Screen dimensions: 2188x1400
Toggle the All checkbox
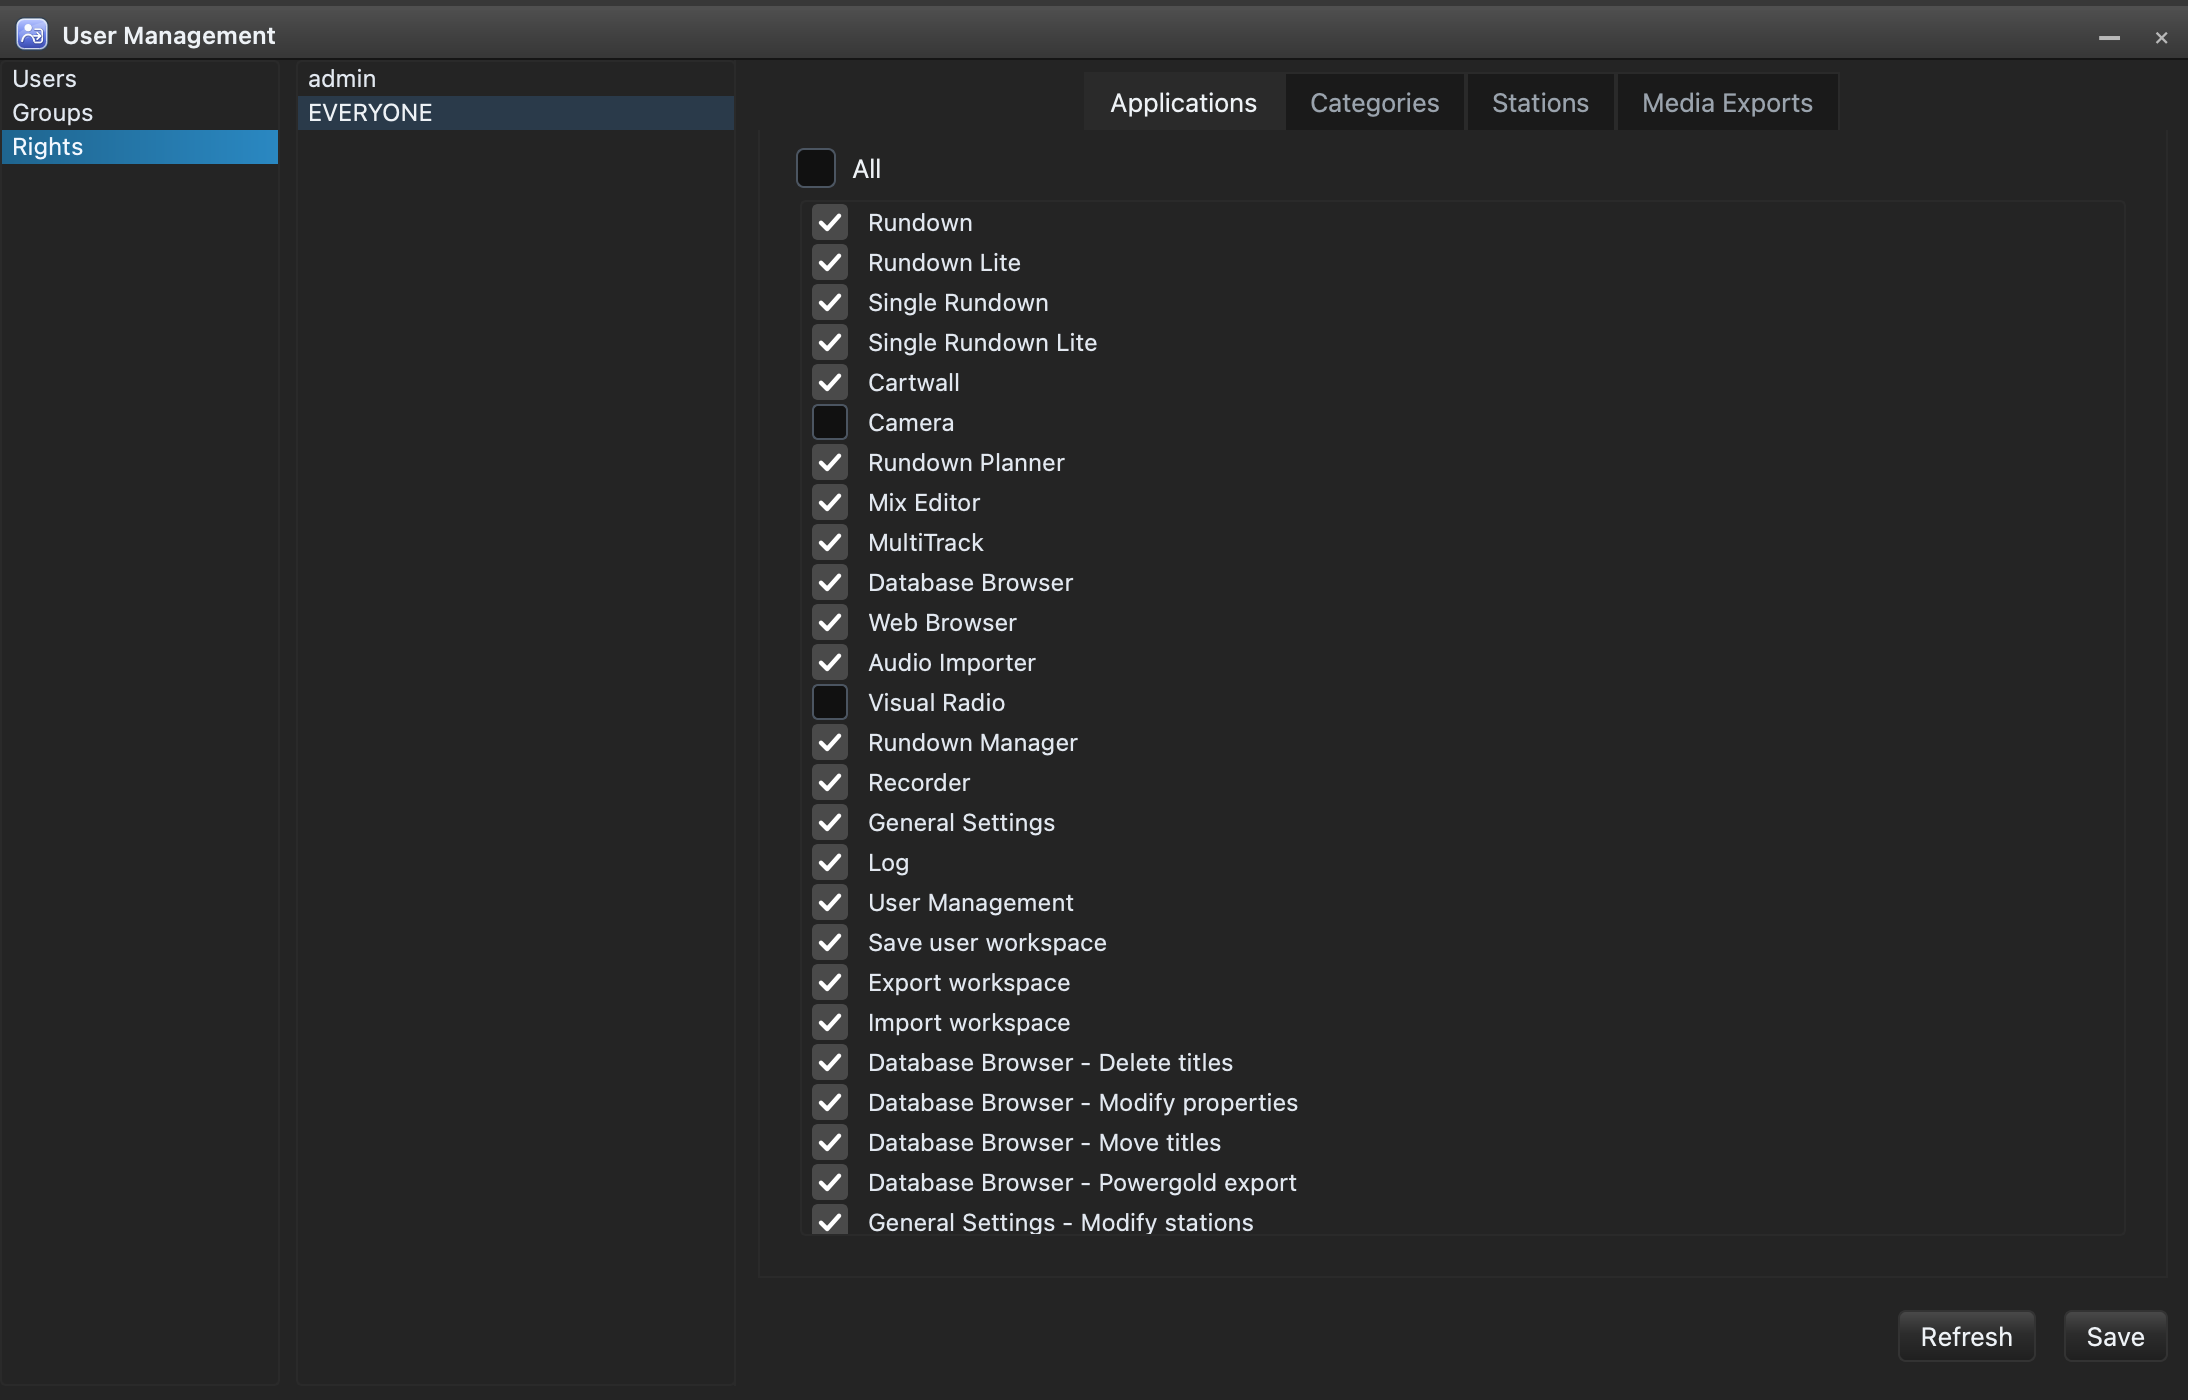tap(816, 168)
